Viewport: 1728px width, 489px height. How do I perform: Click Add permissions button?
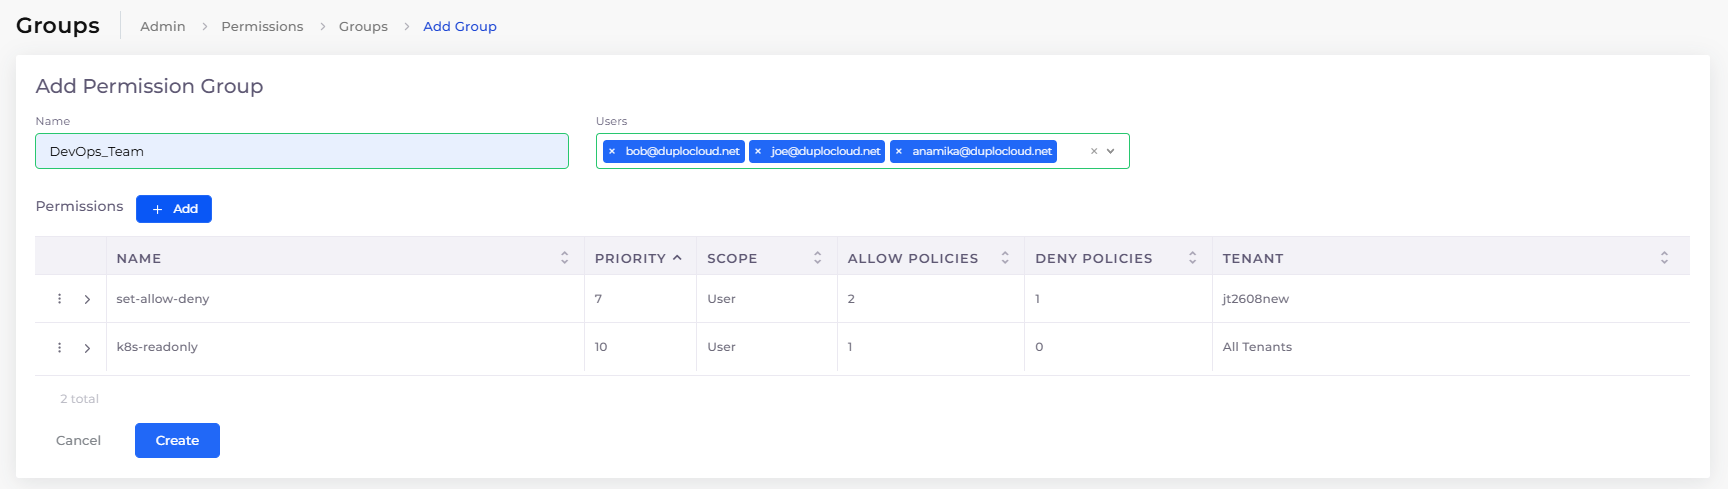click(174, 209)
